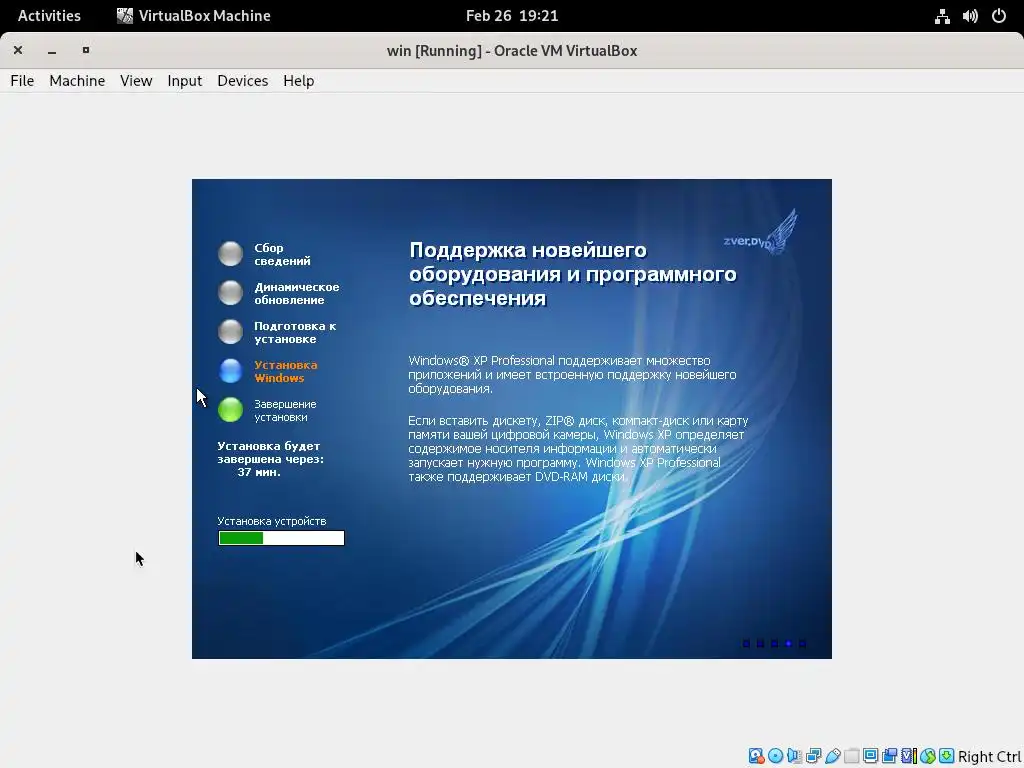Click the volume speaker icon in top bar
Image resolution: width=1024 pixels, height=768 pixels.
[x=970, y=16]
